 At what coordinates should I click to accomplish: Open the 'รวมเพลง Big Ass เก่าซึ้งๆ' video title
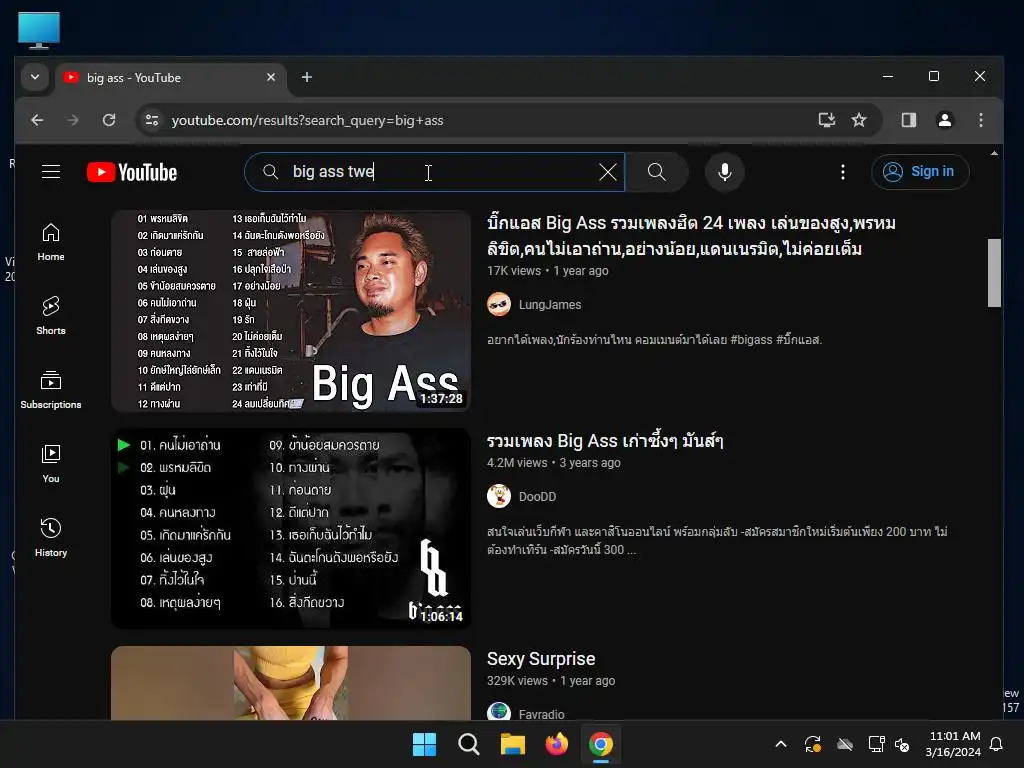tap(605, 441)
